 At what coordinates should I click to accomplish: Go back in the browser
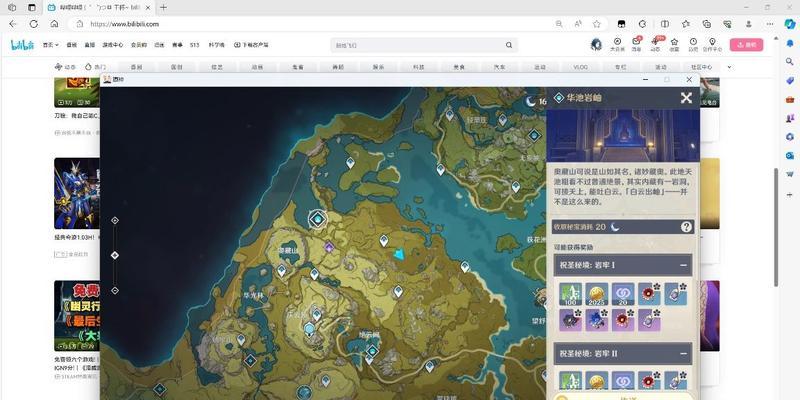pos(13,24)
